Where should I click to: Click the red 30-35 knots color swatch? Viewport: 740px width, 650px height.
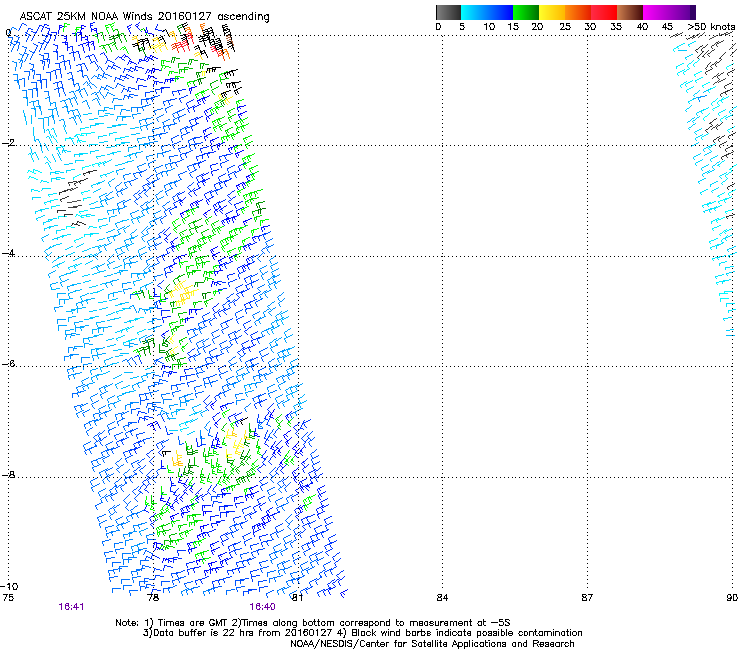604,12
